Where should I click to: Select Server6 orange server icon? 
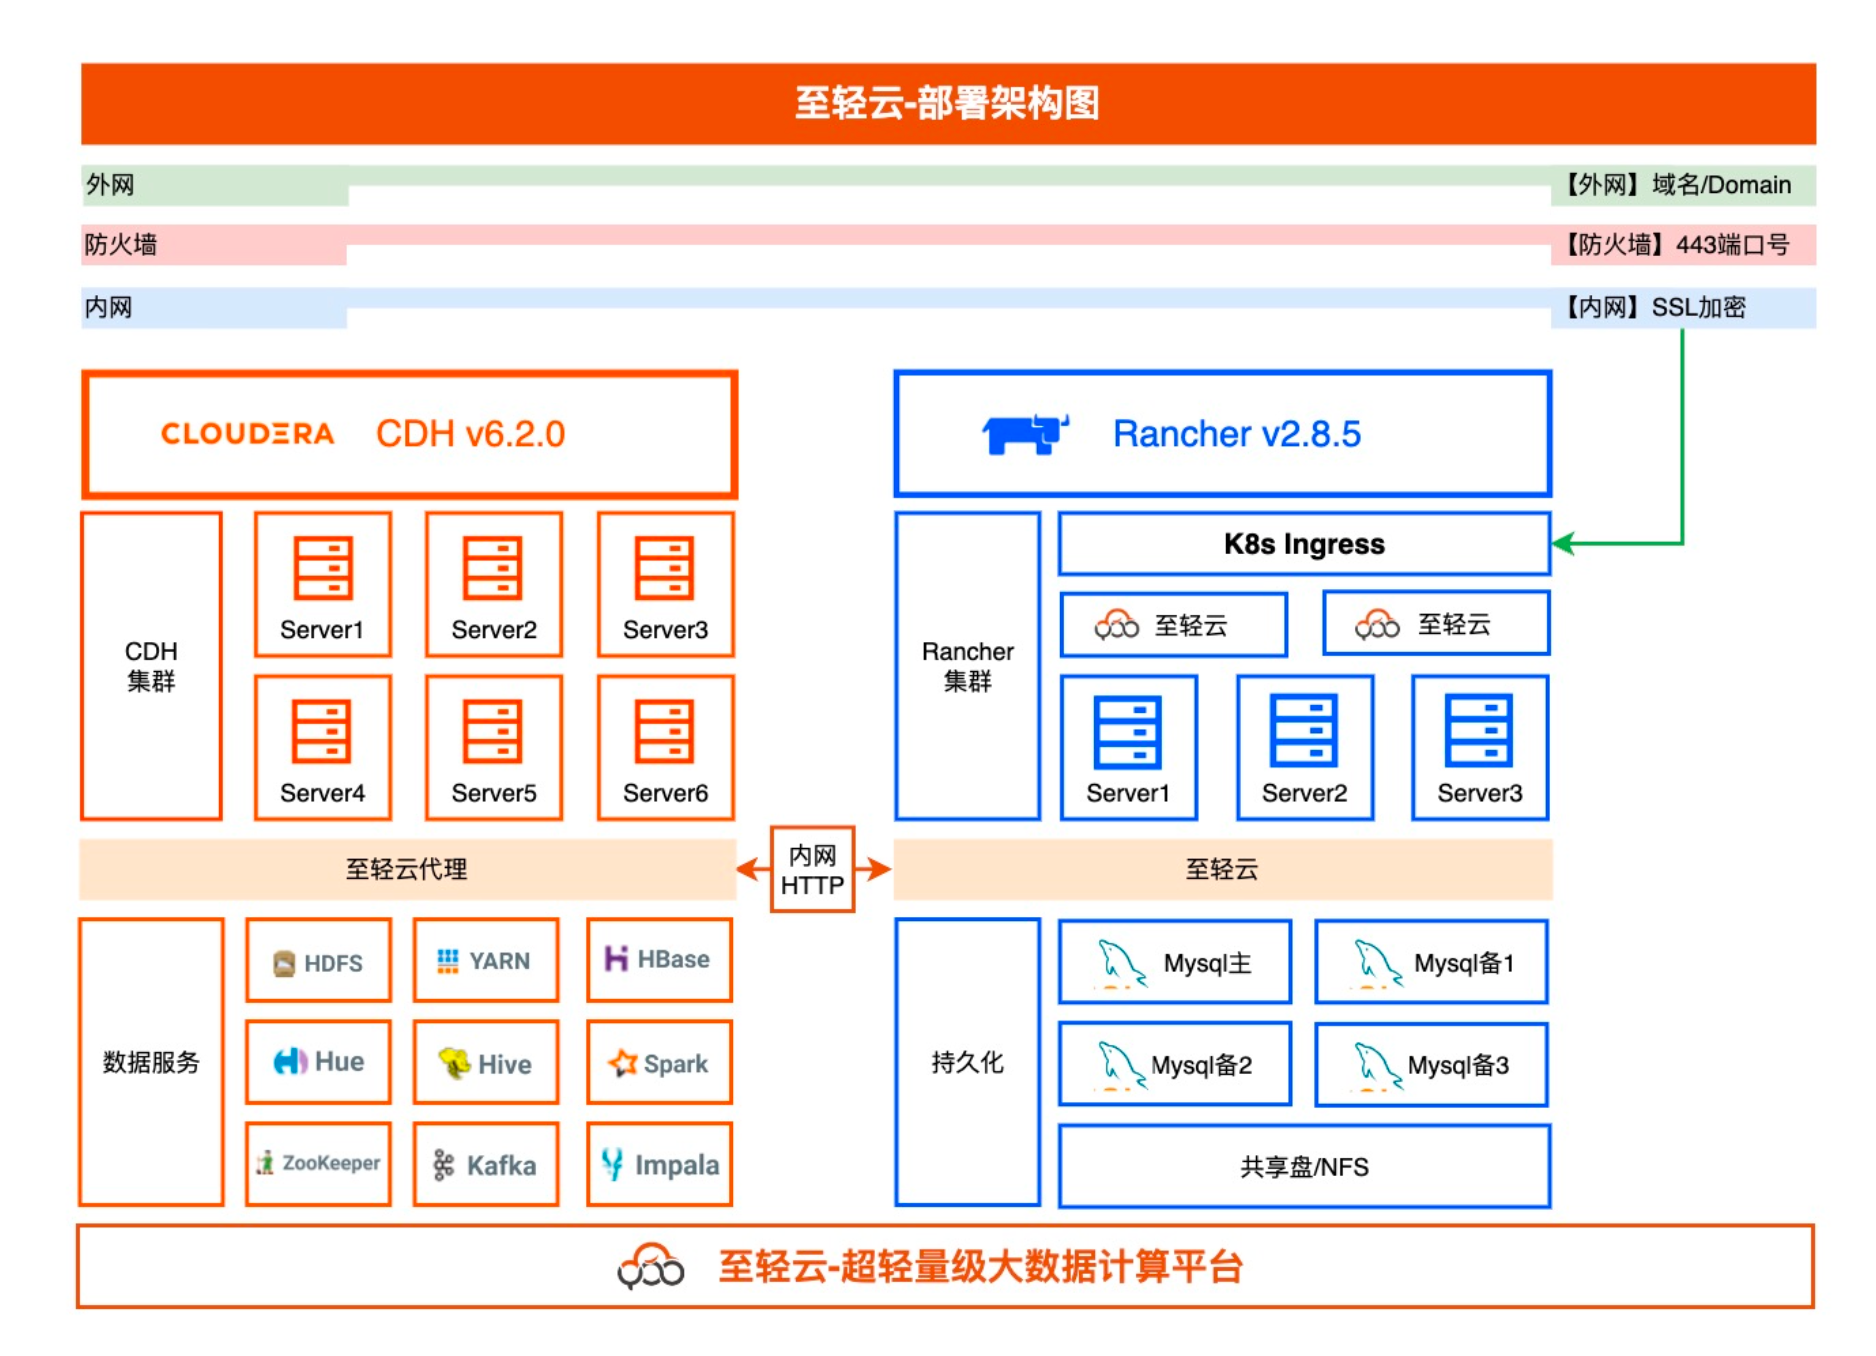[665, 732]
